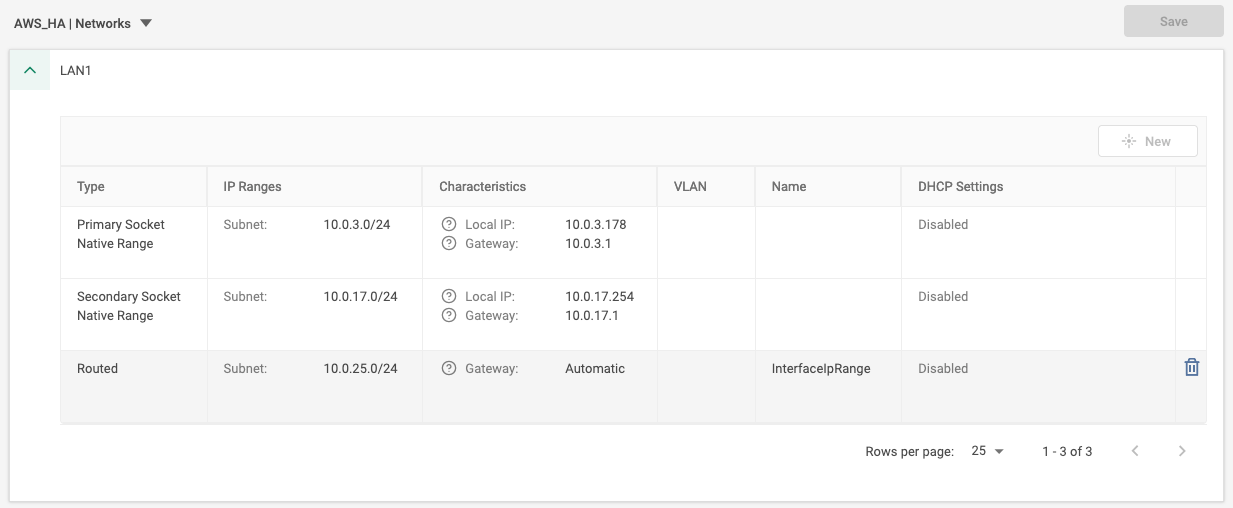Click help icon beside Automatic gateway
Screen dimensions: 1233x508
click(x=449, y=369)
